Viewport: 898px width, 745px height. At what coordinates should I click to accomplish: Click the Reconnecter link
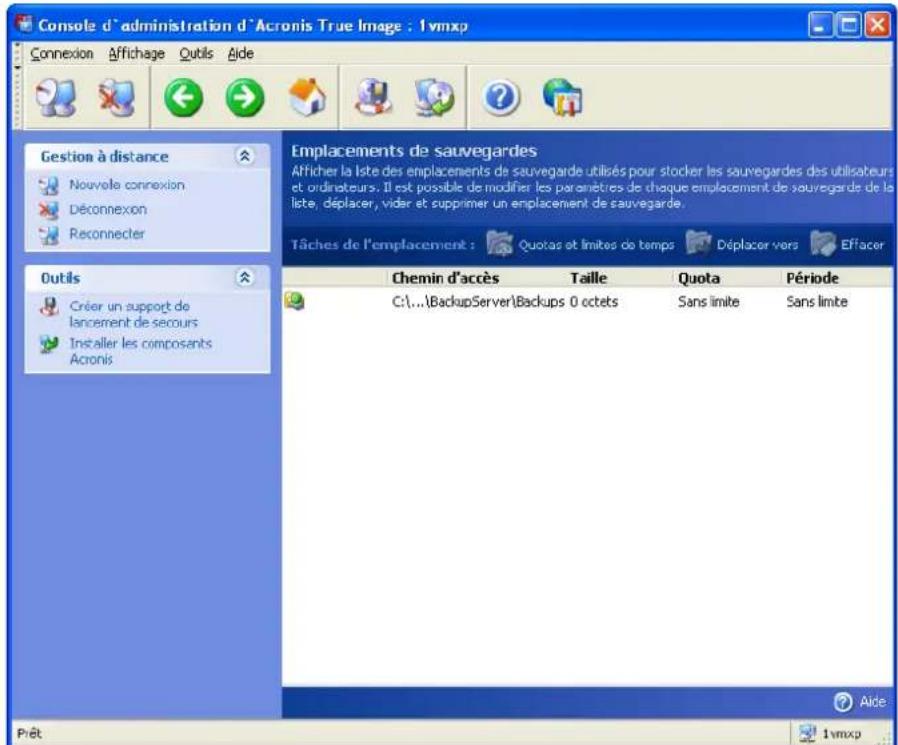click(107, 234)
